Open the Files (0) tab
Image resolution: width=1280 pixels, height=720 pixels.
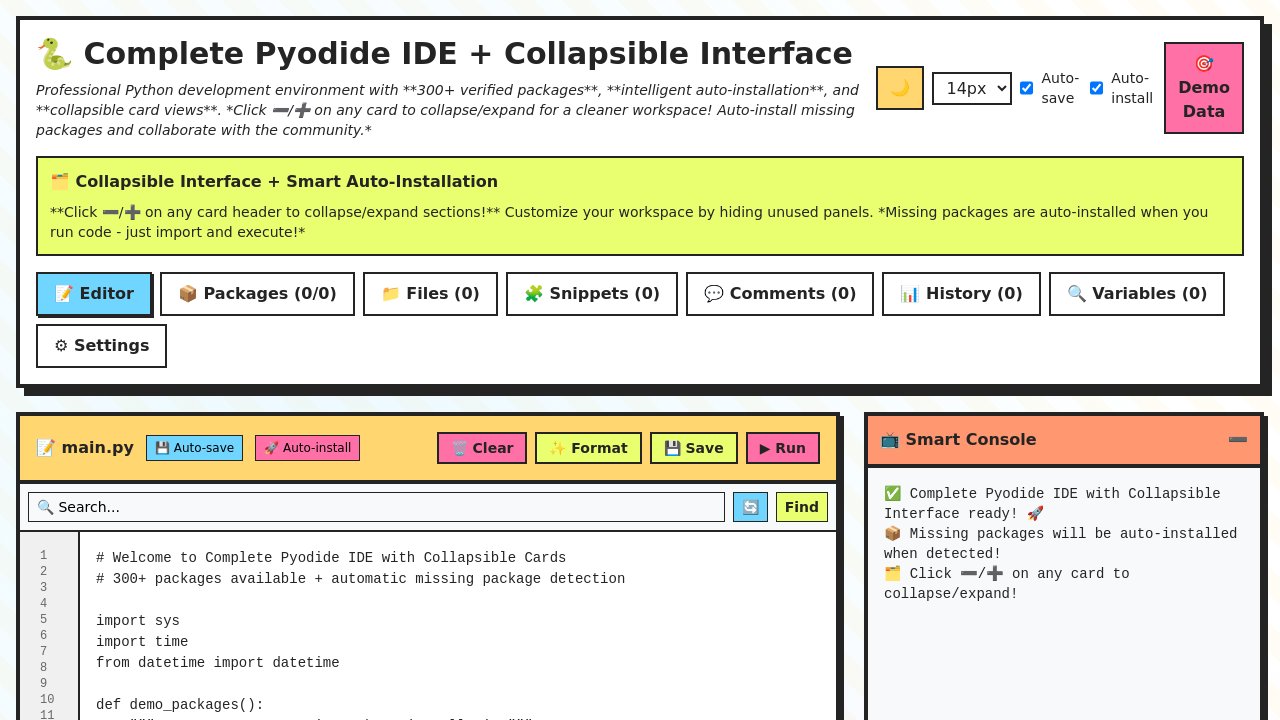tap(430, 294)
